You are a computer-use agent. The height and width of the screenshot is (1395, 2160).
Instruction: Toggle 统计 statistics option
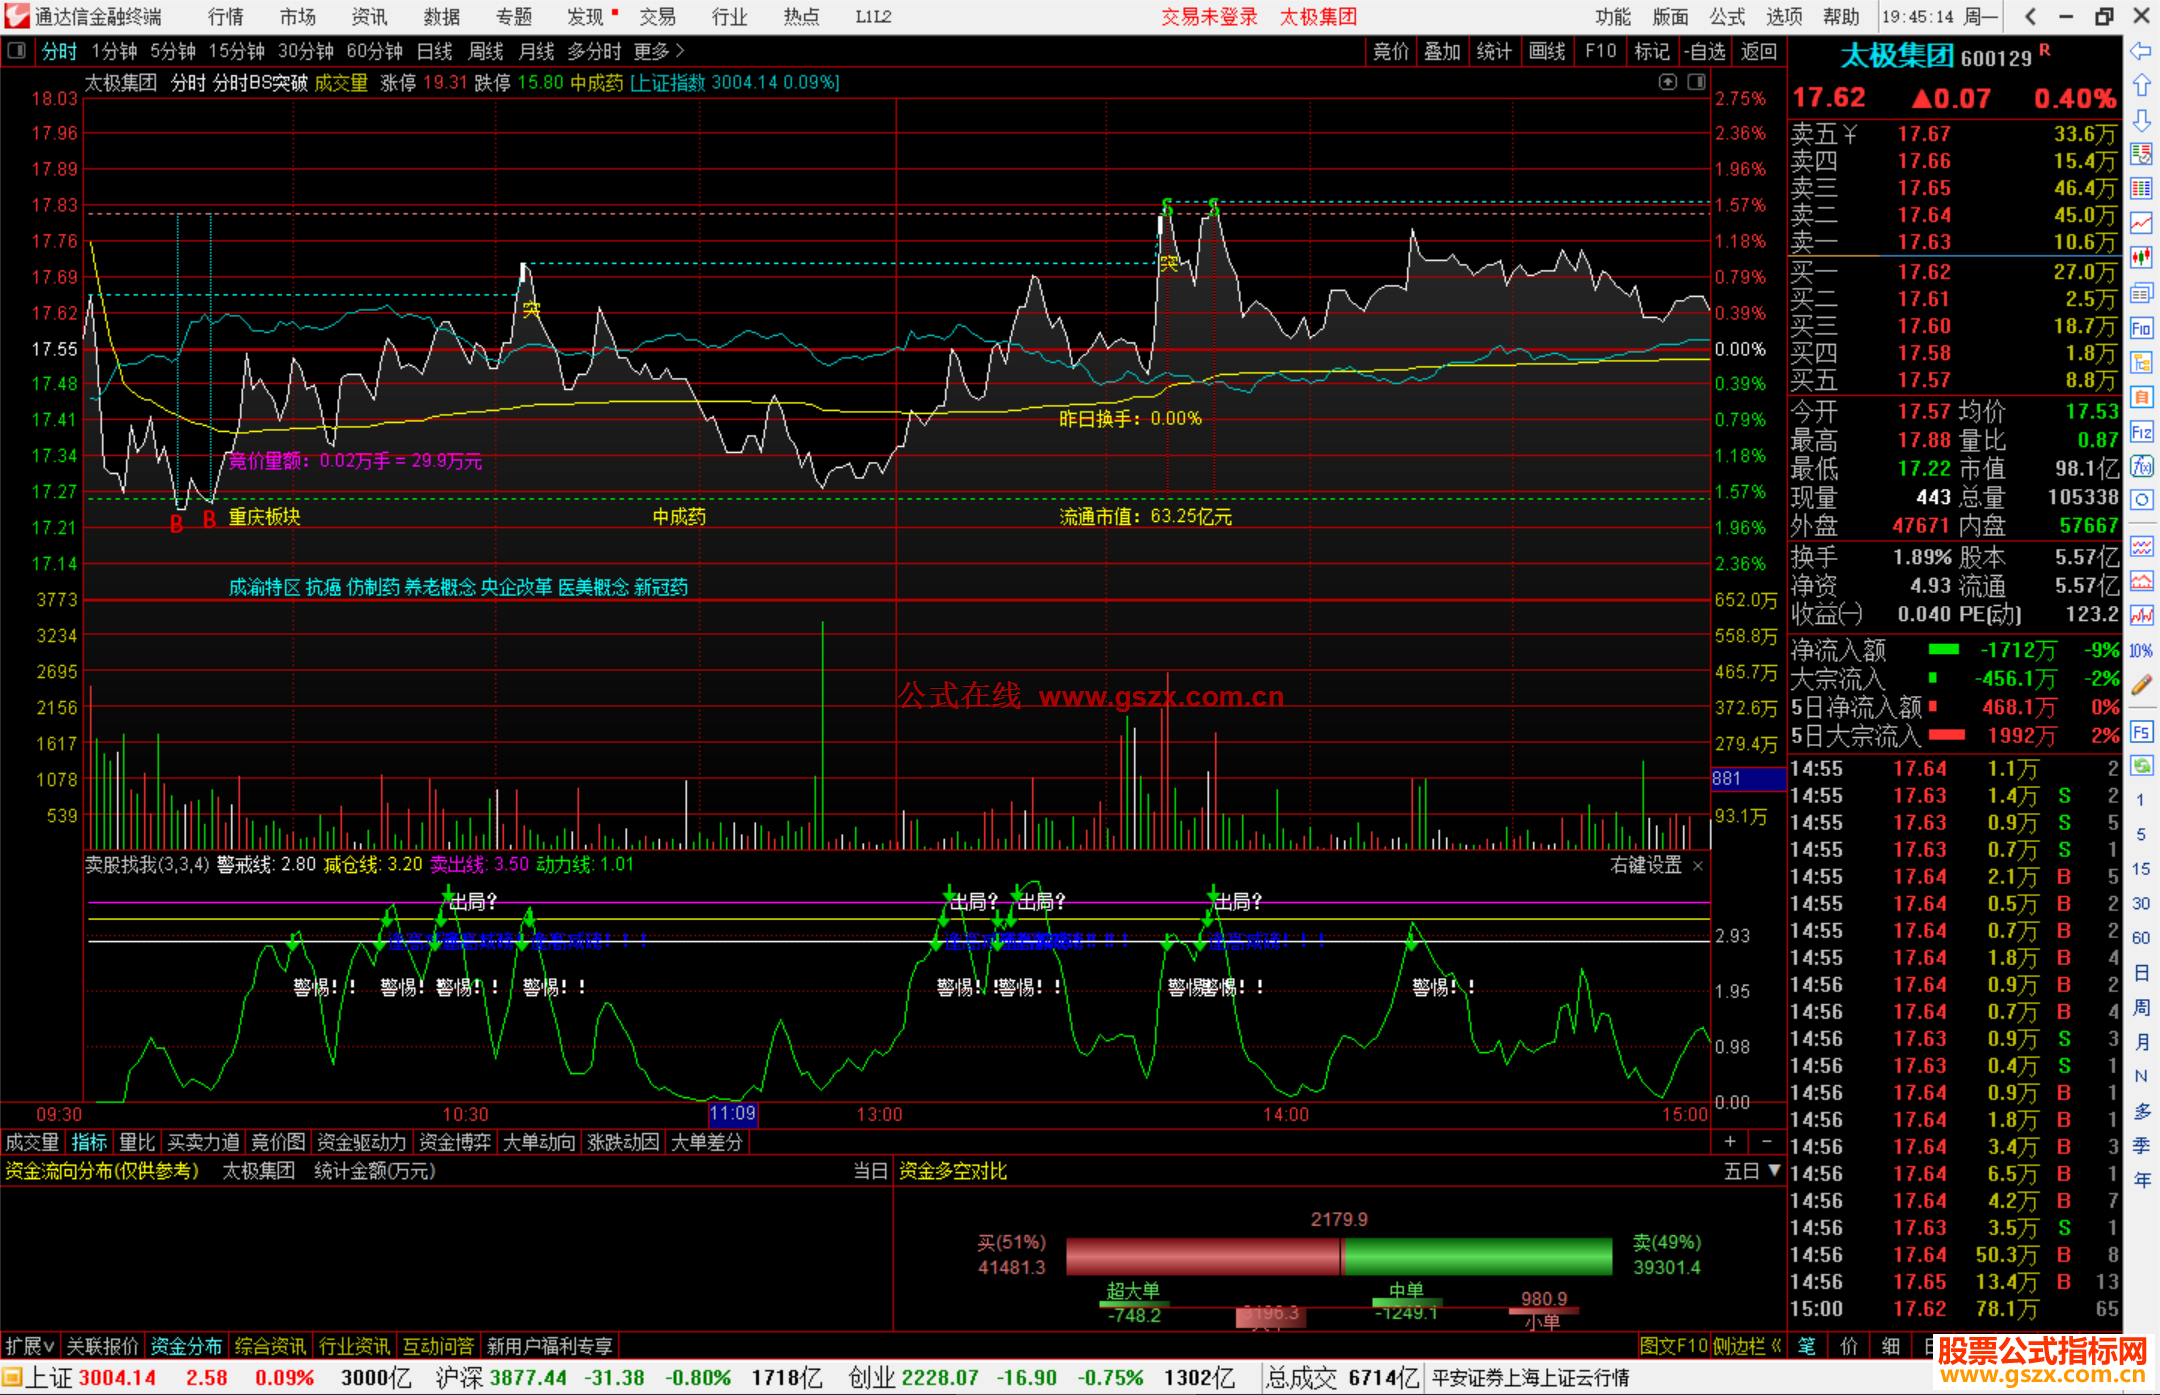[x=1494, y=51]
